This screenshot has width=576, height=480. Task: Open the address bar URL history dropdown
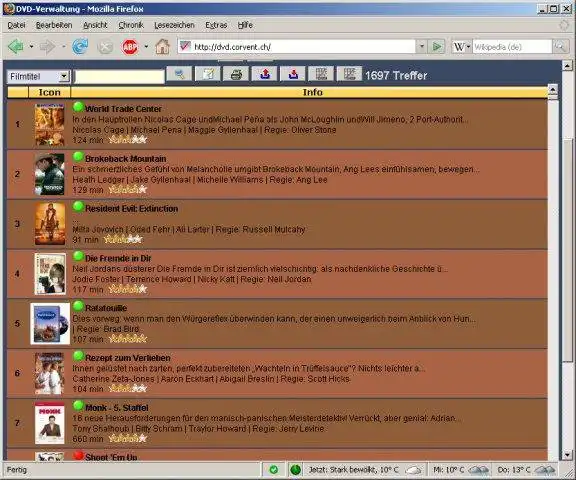click(x=422, y=47)
